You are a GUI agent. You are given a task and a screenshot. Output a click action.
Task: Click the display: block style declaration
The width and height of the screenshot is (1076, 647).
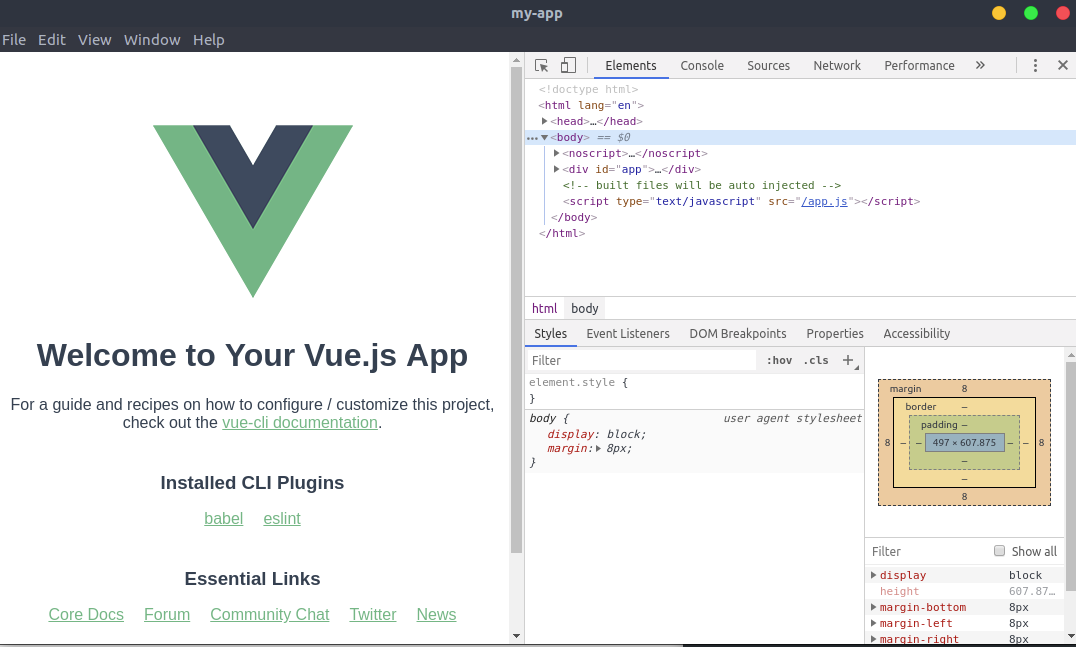click(596, 434)
